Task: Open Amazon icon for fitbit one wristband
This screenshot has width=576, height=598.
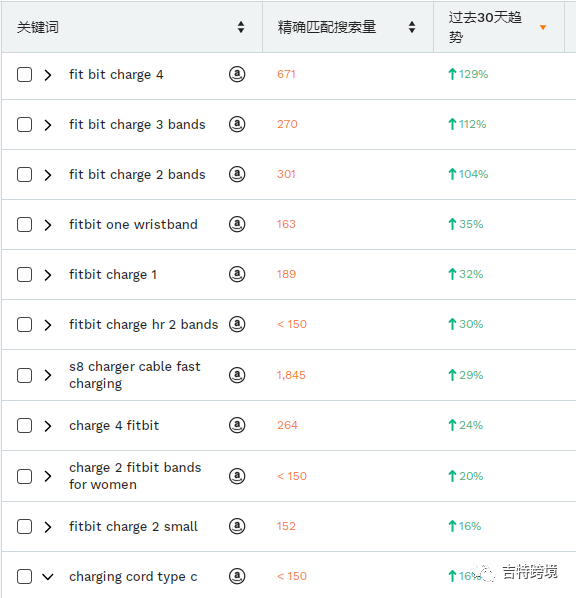Action: pyautogui.click(x=237, y=224)
